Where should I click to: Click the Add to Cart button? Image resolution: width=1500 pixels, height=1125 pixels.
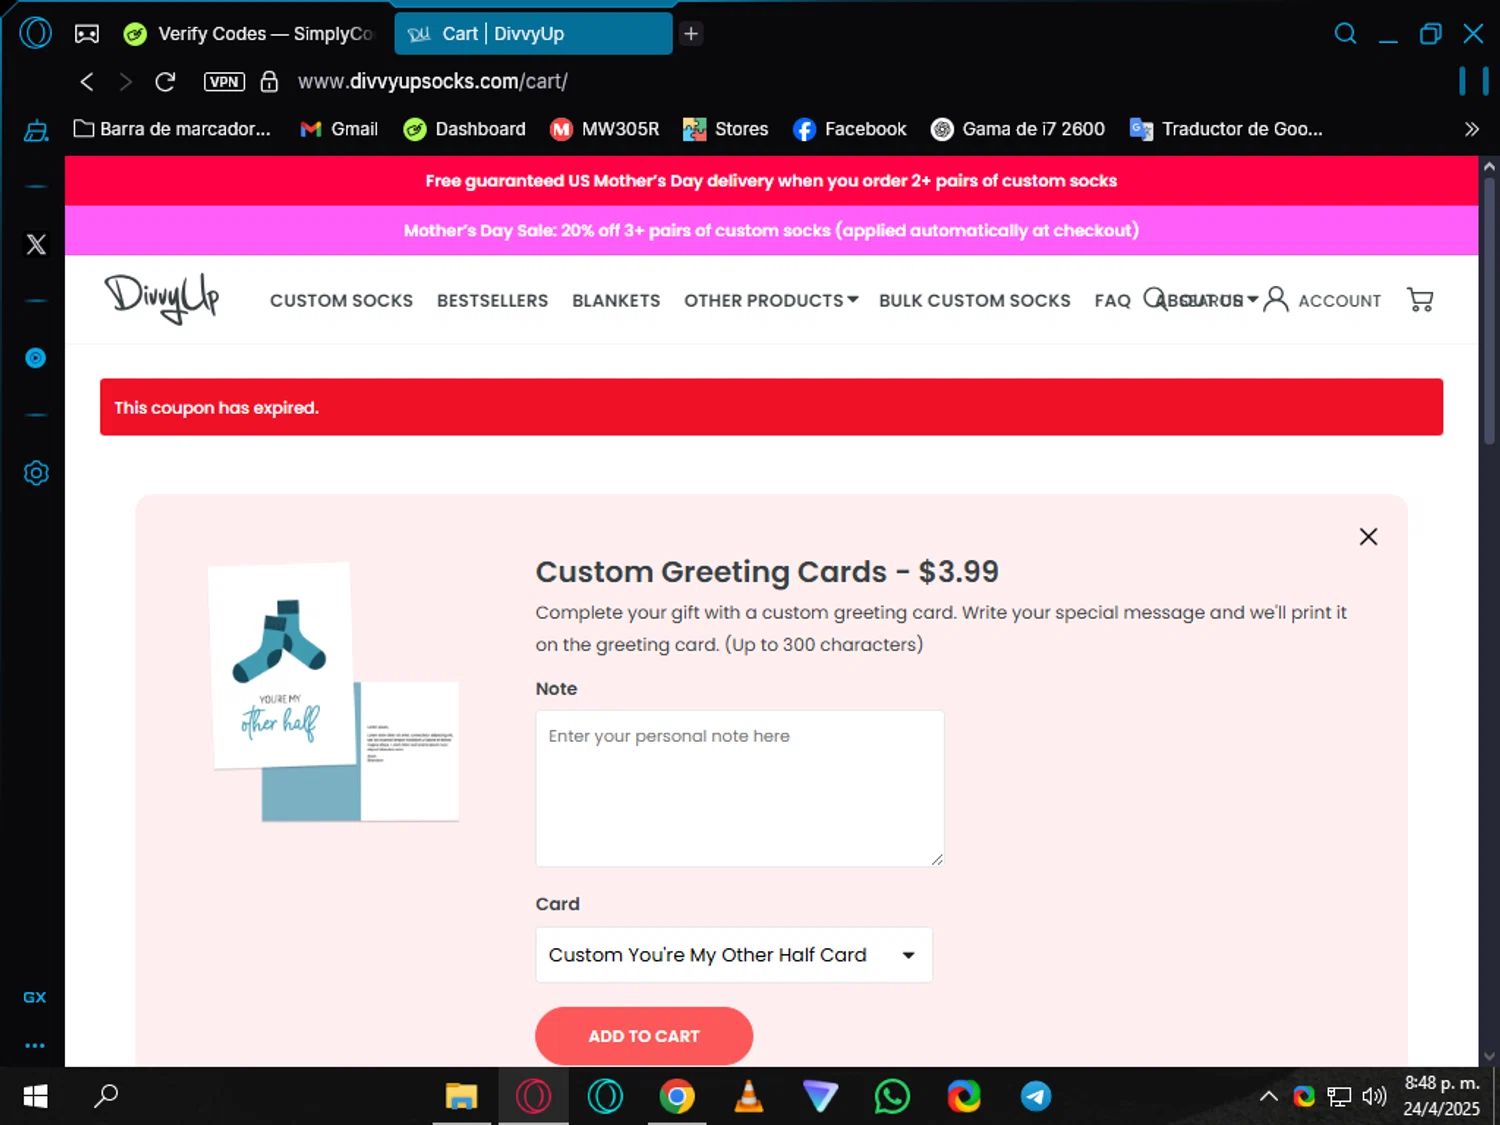click(644, 1036)
